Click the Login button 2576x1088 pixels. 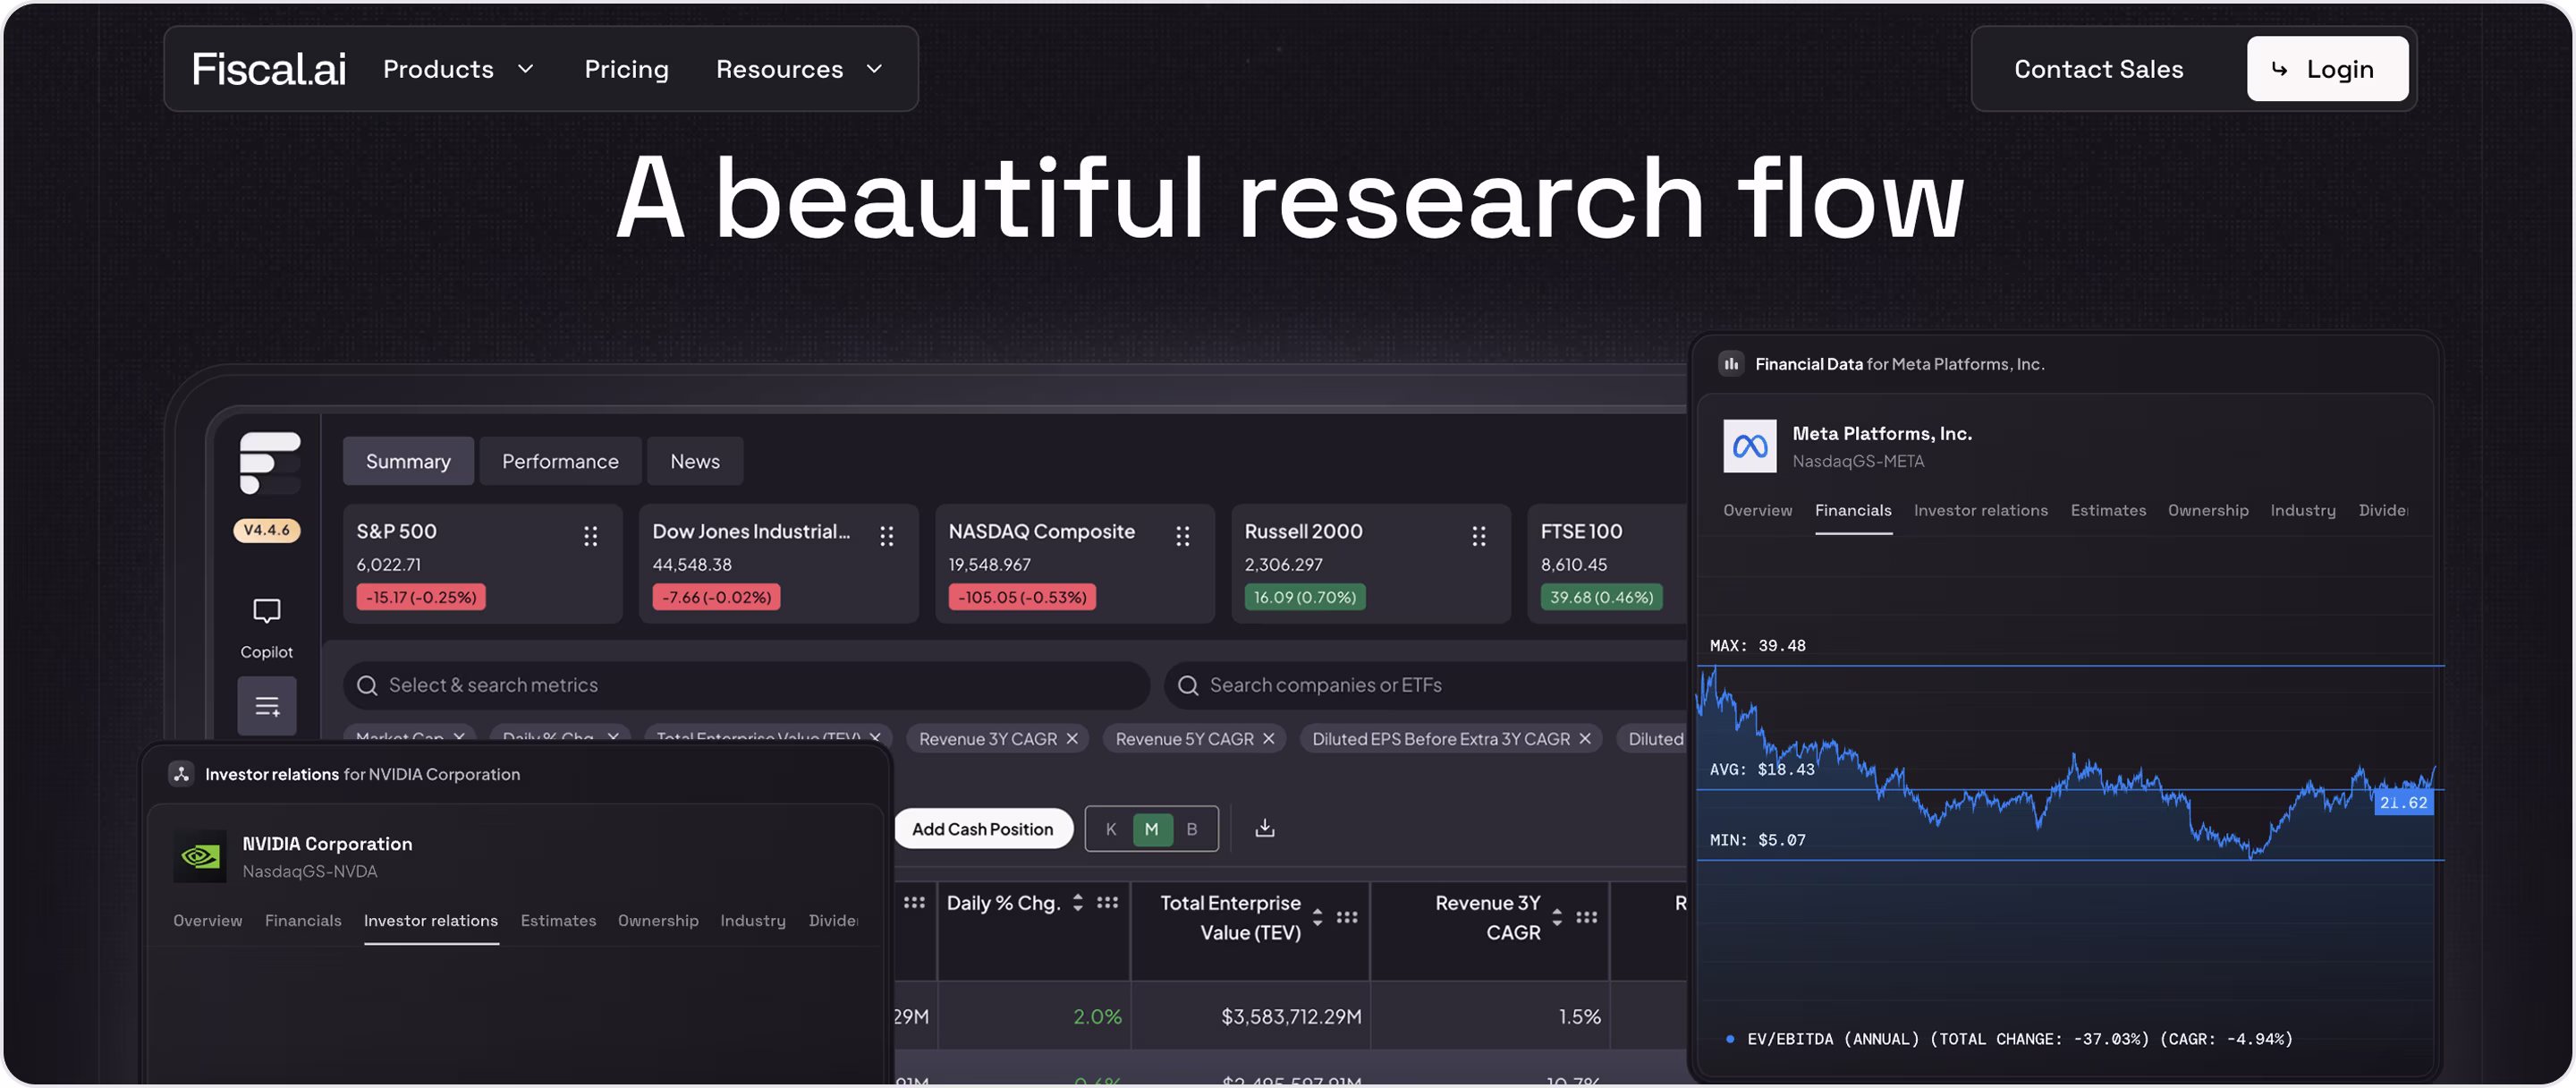pyautogui.click(x=2327, y=69)
